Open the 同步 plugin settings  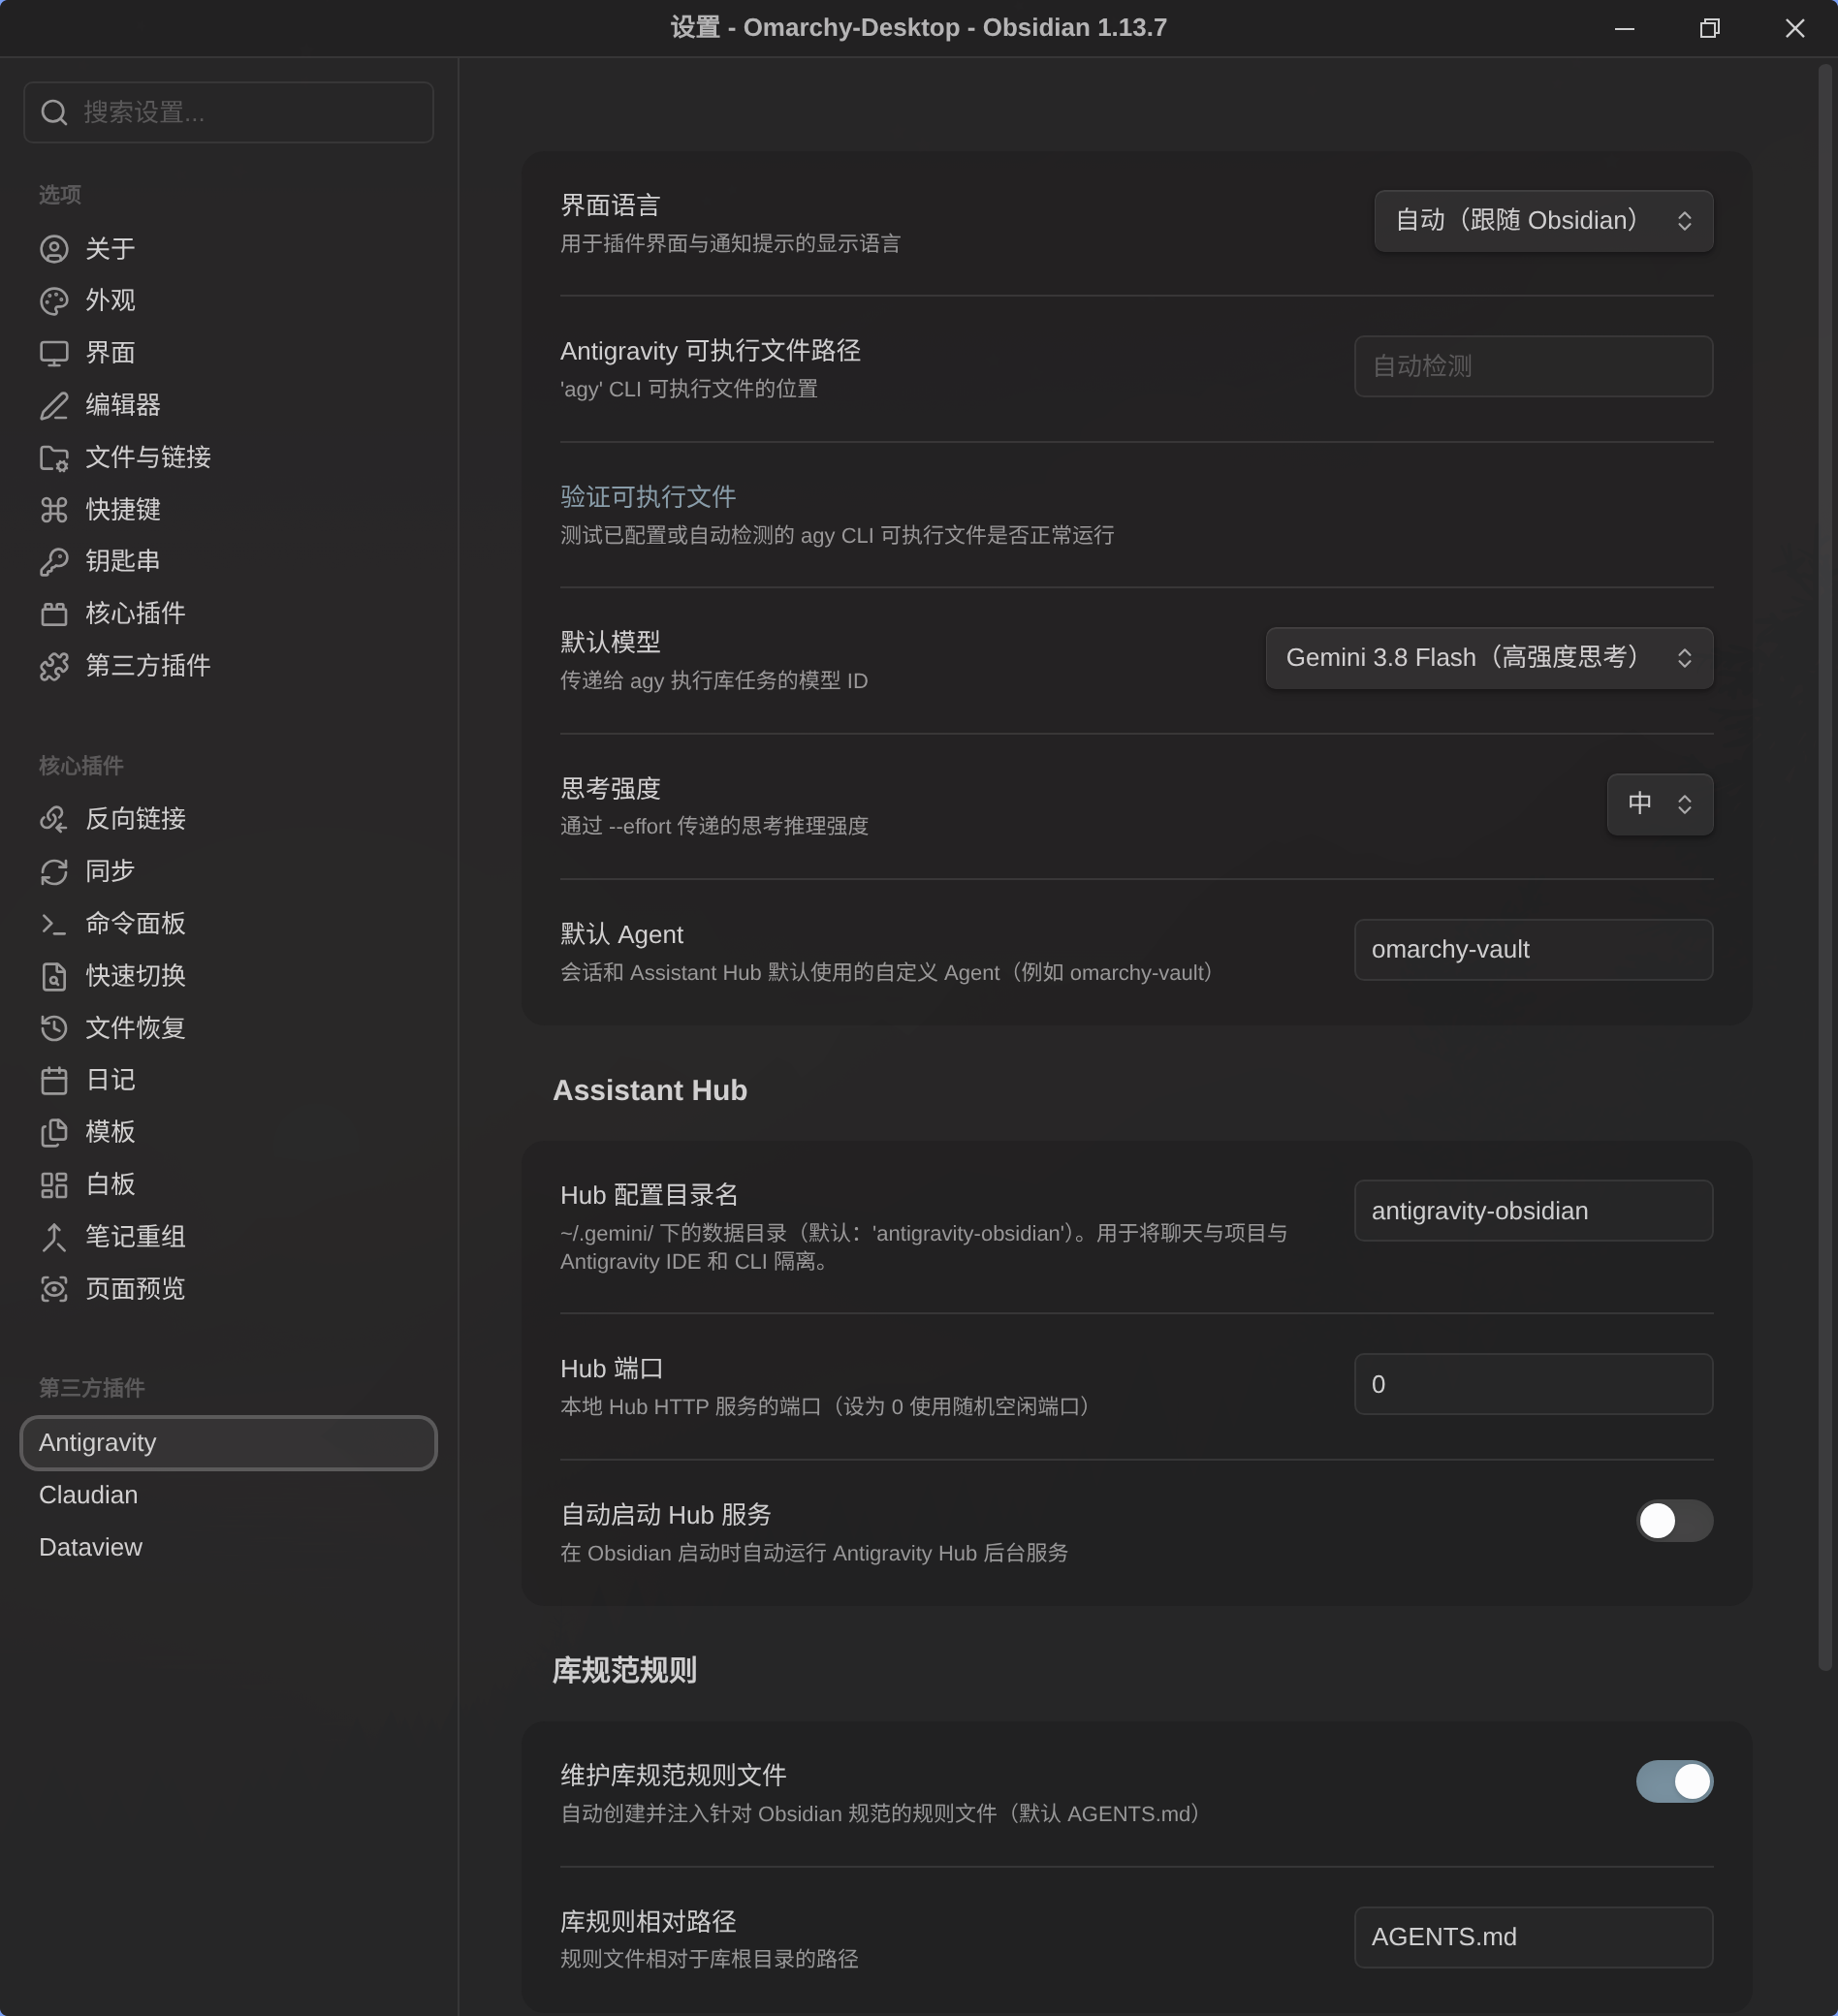point(228,872)
